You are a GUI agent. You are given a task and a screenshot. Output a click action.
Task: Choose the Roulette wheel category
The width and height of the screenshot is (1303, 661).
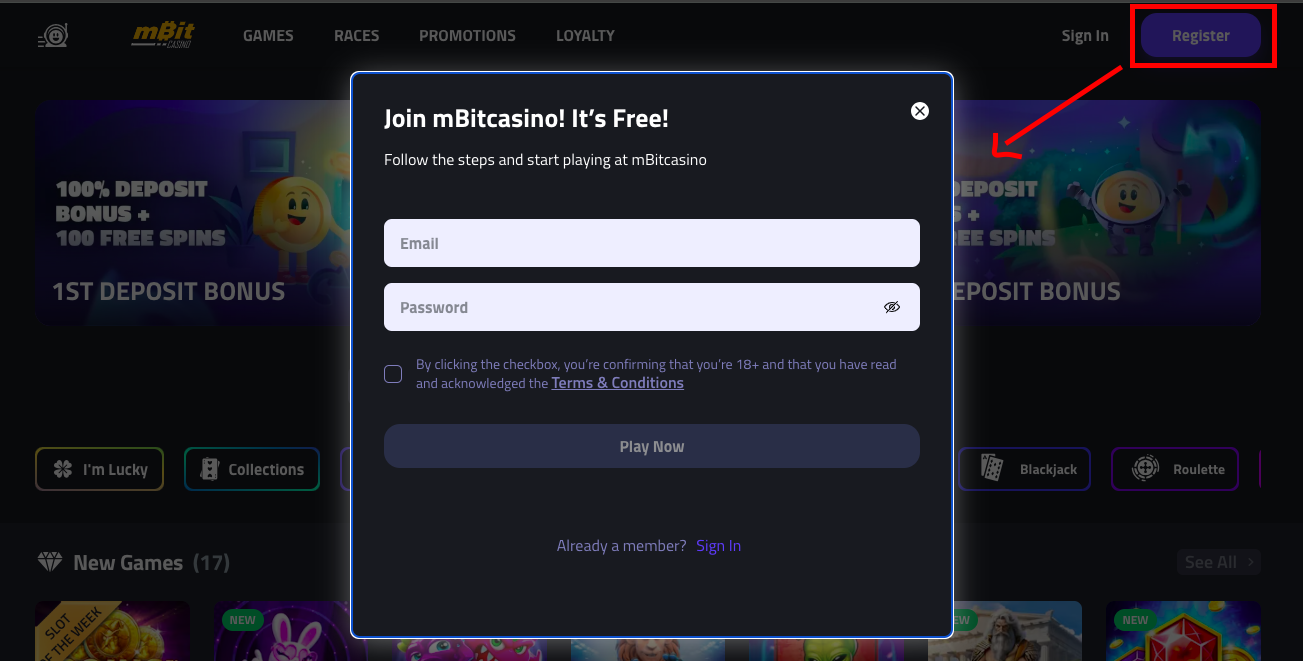(1175, 469)
